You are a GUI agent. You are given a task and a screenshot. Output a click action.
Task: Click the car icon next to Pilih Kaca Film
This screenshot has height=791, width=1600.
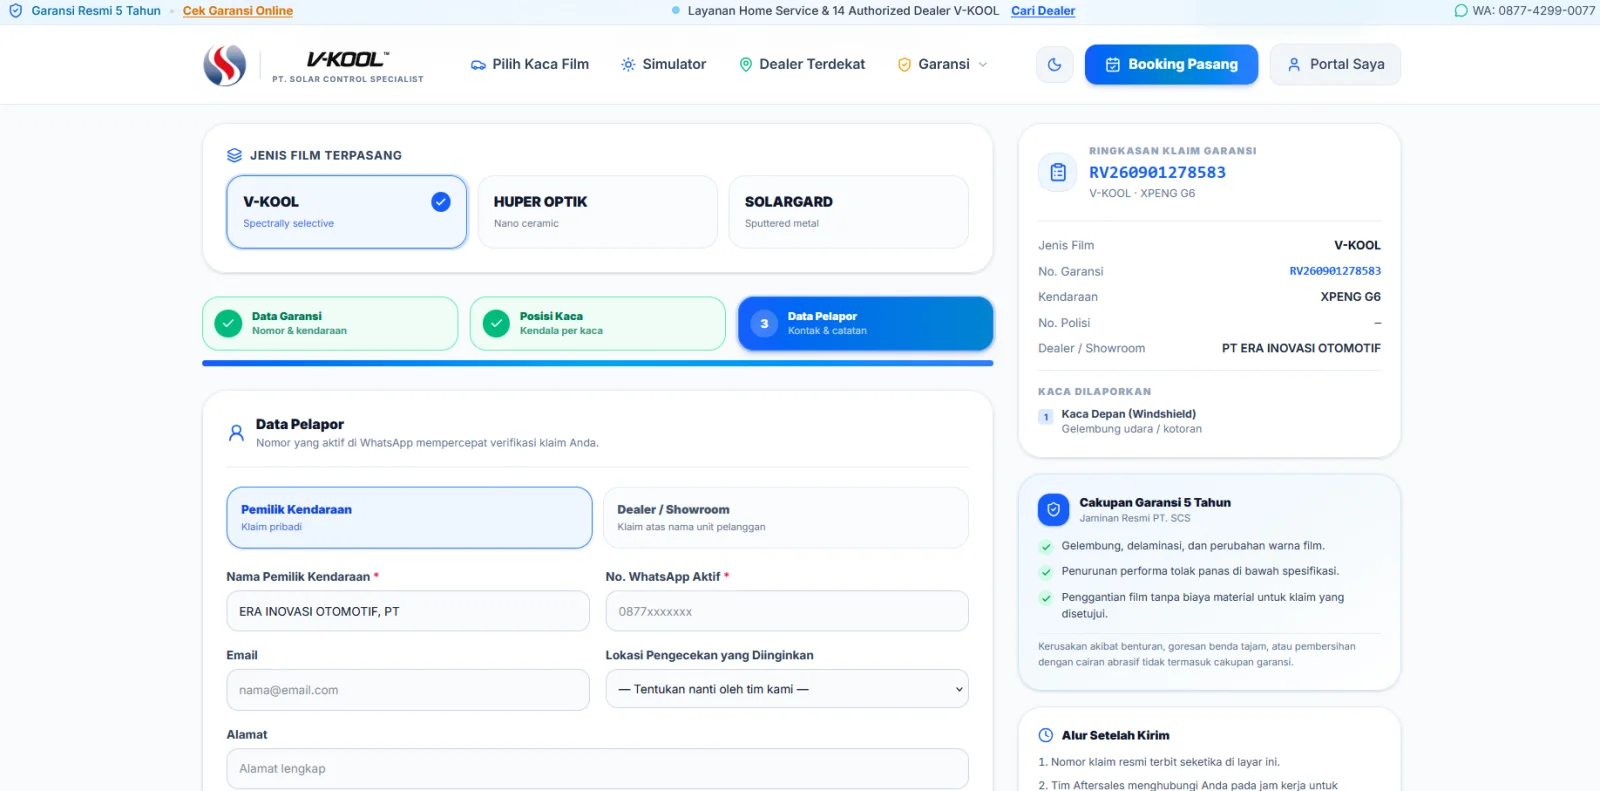(478, 65)
